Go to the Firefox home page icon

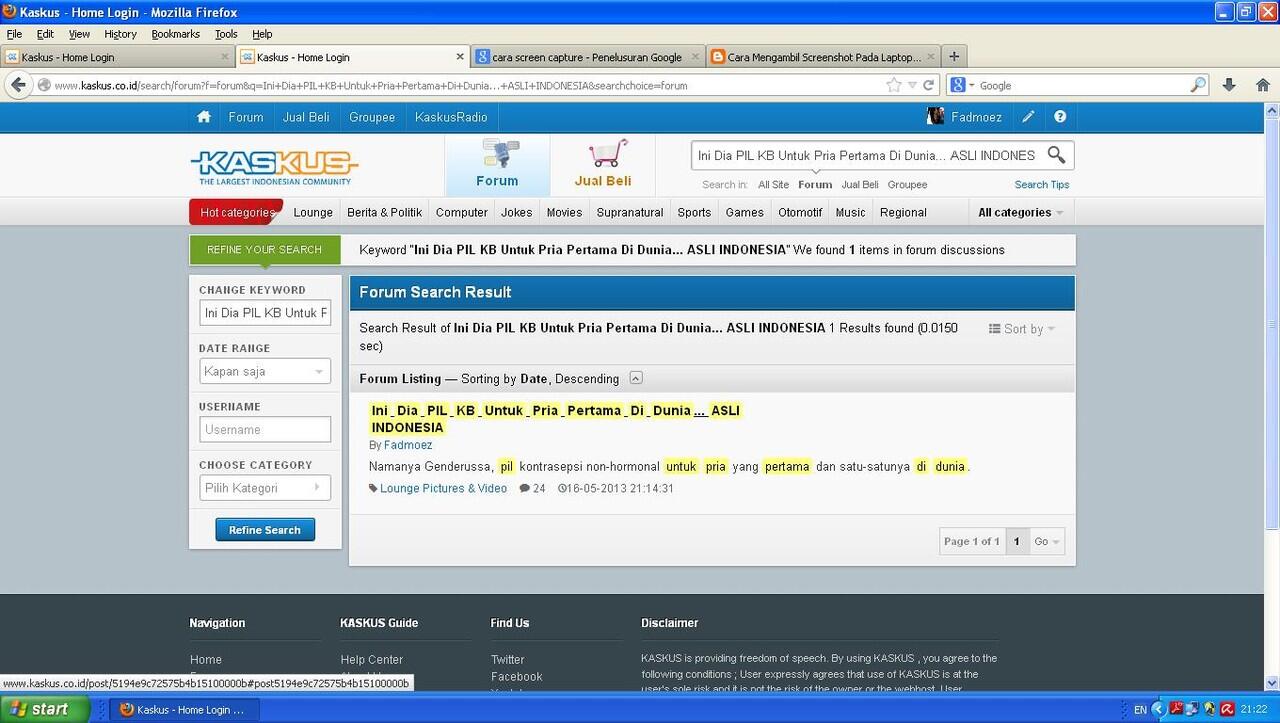(x=1262, y=85)
